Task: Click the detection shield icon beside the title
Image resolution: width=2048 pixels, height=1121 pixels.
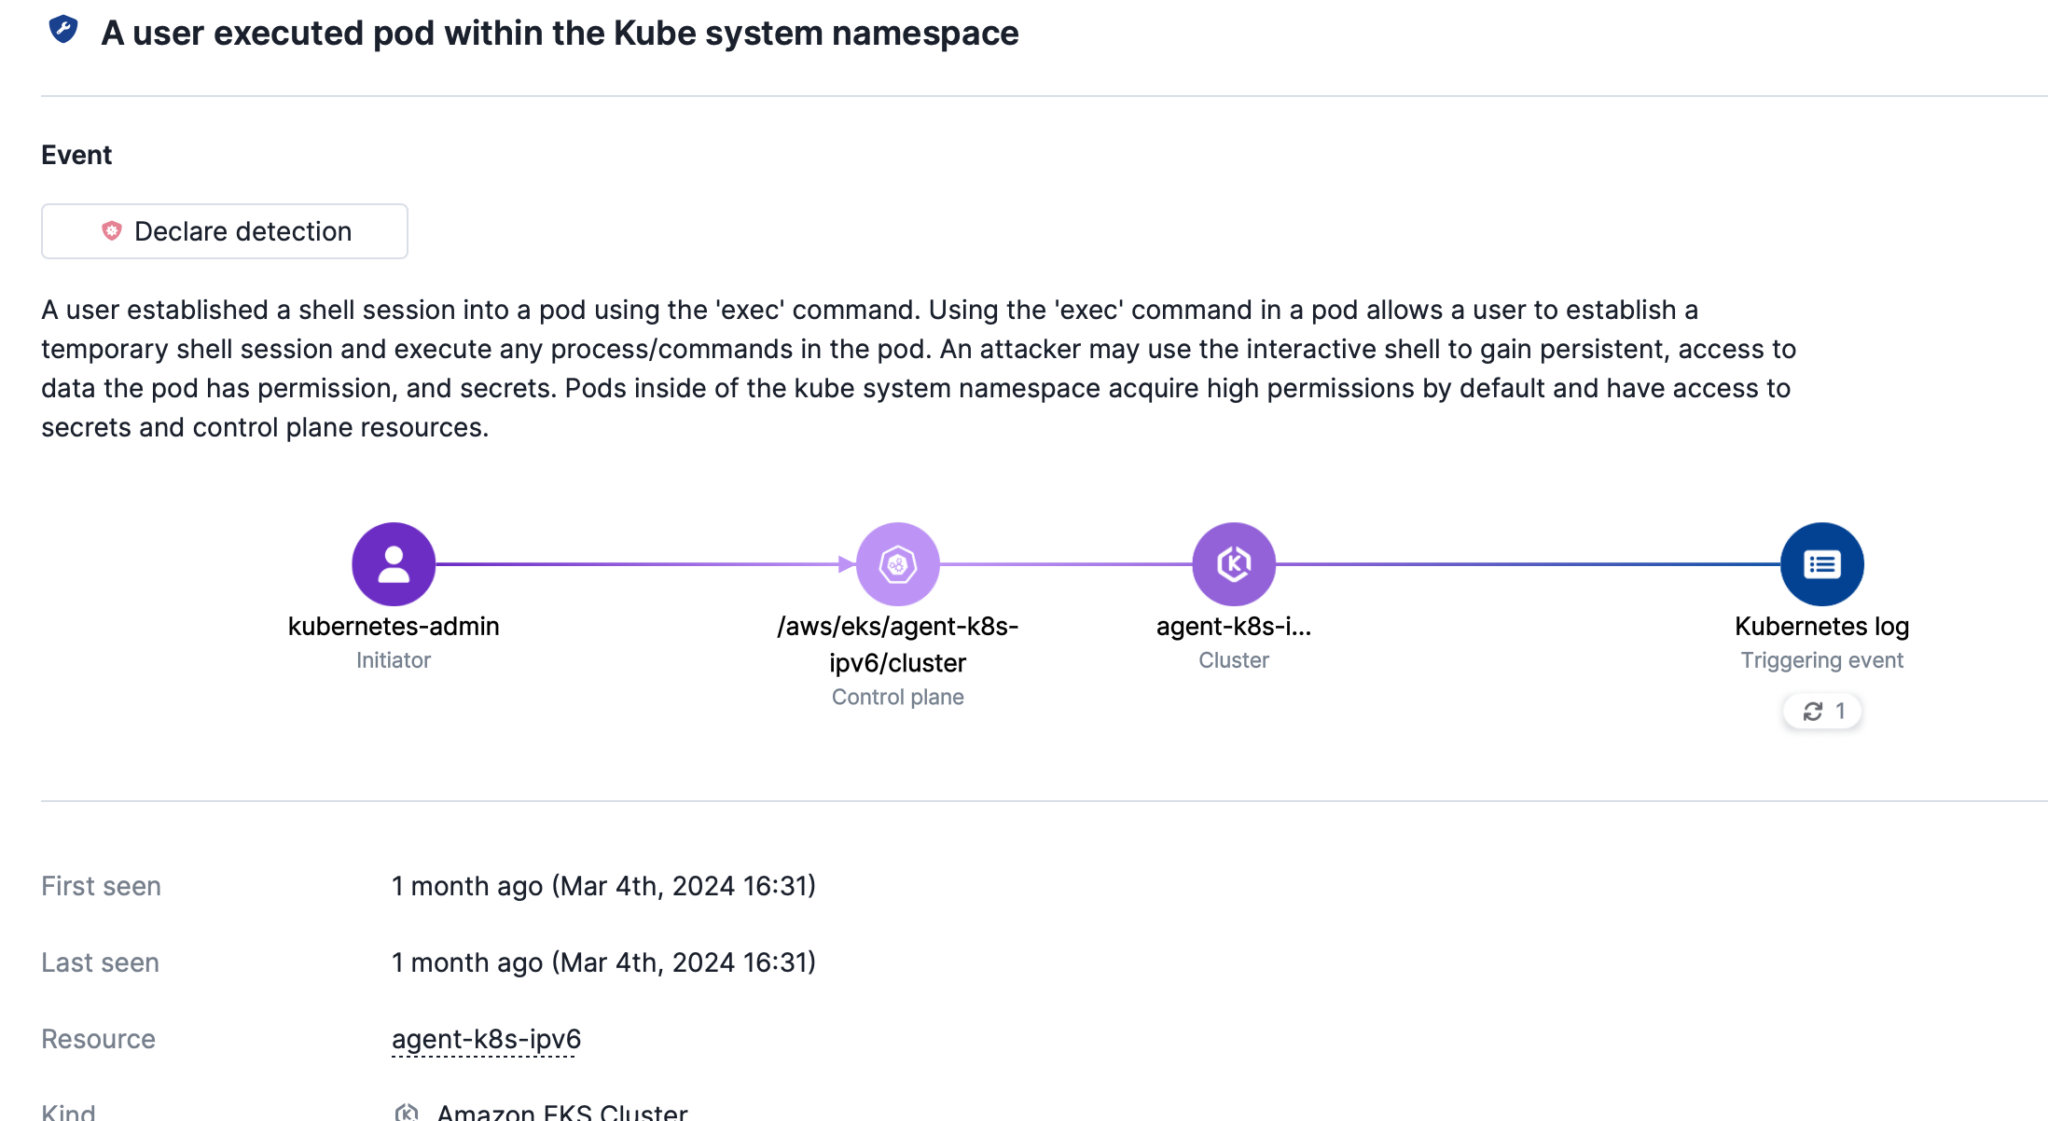Action: click(x=62, y=31)
